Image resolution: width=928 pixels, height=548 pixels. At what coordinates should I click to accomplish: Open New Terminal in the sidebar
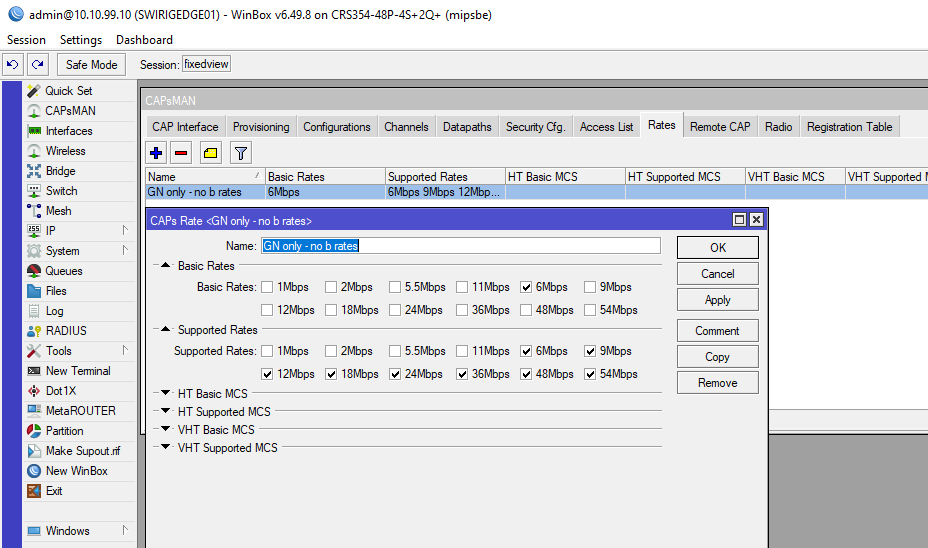[77, 371]
